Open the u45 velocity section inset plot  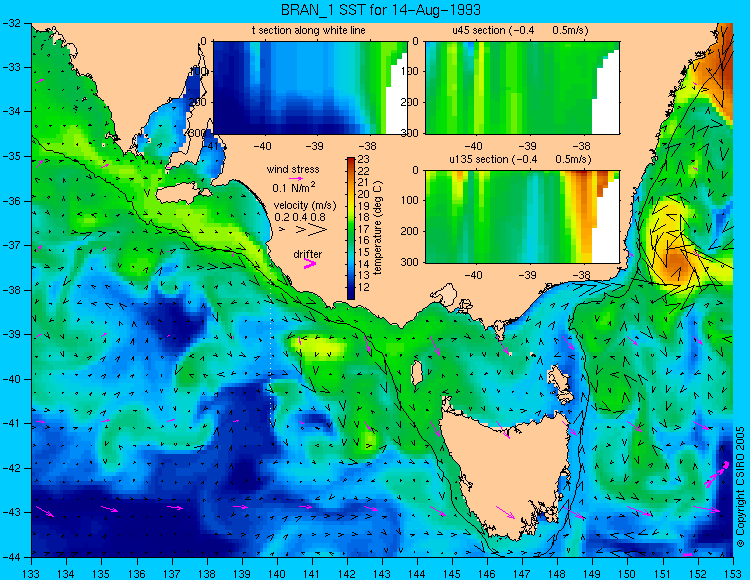pos(522,88)
